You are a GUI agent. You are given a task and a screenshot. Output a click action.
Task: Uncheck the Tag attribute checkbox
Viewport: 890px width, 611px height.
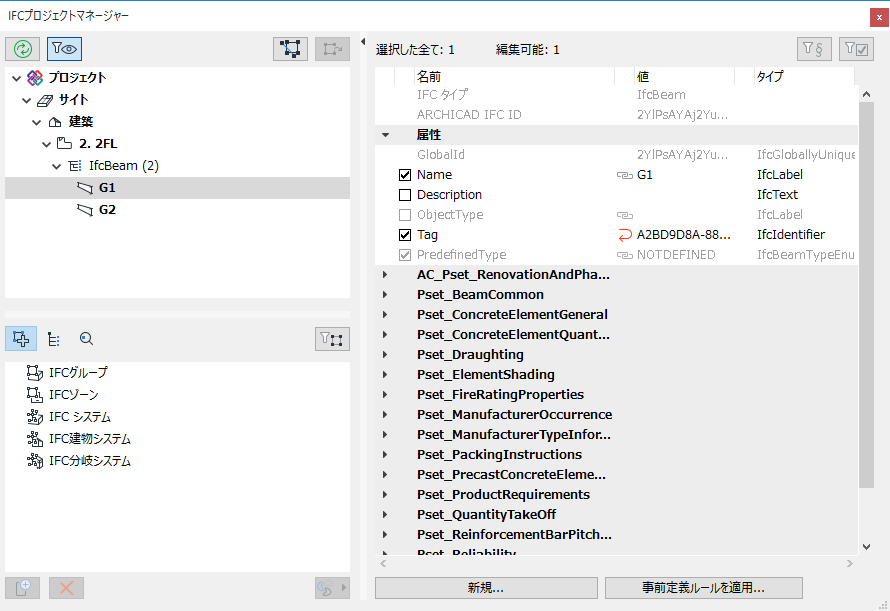tap(405, 235)
